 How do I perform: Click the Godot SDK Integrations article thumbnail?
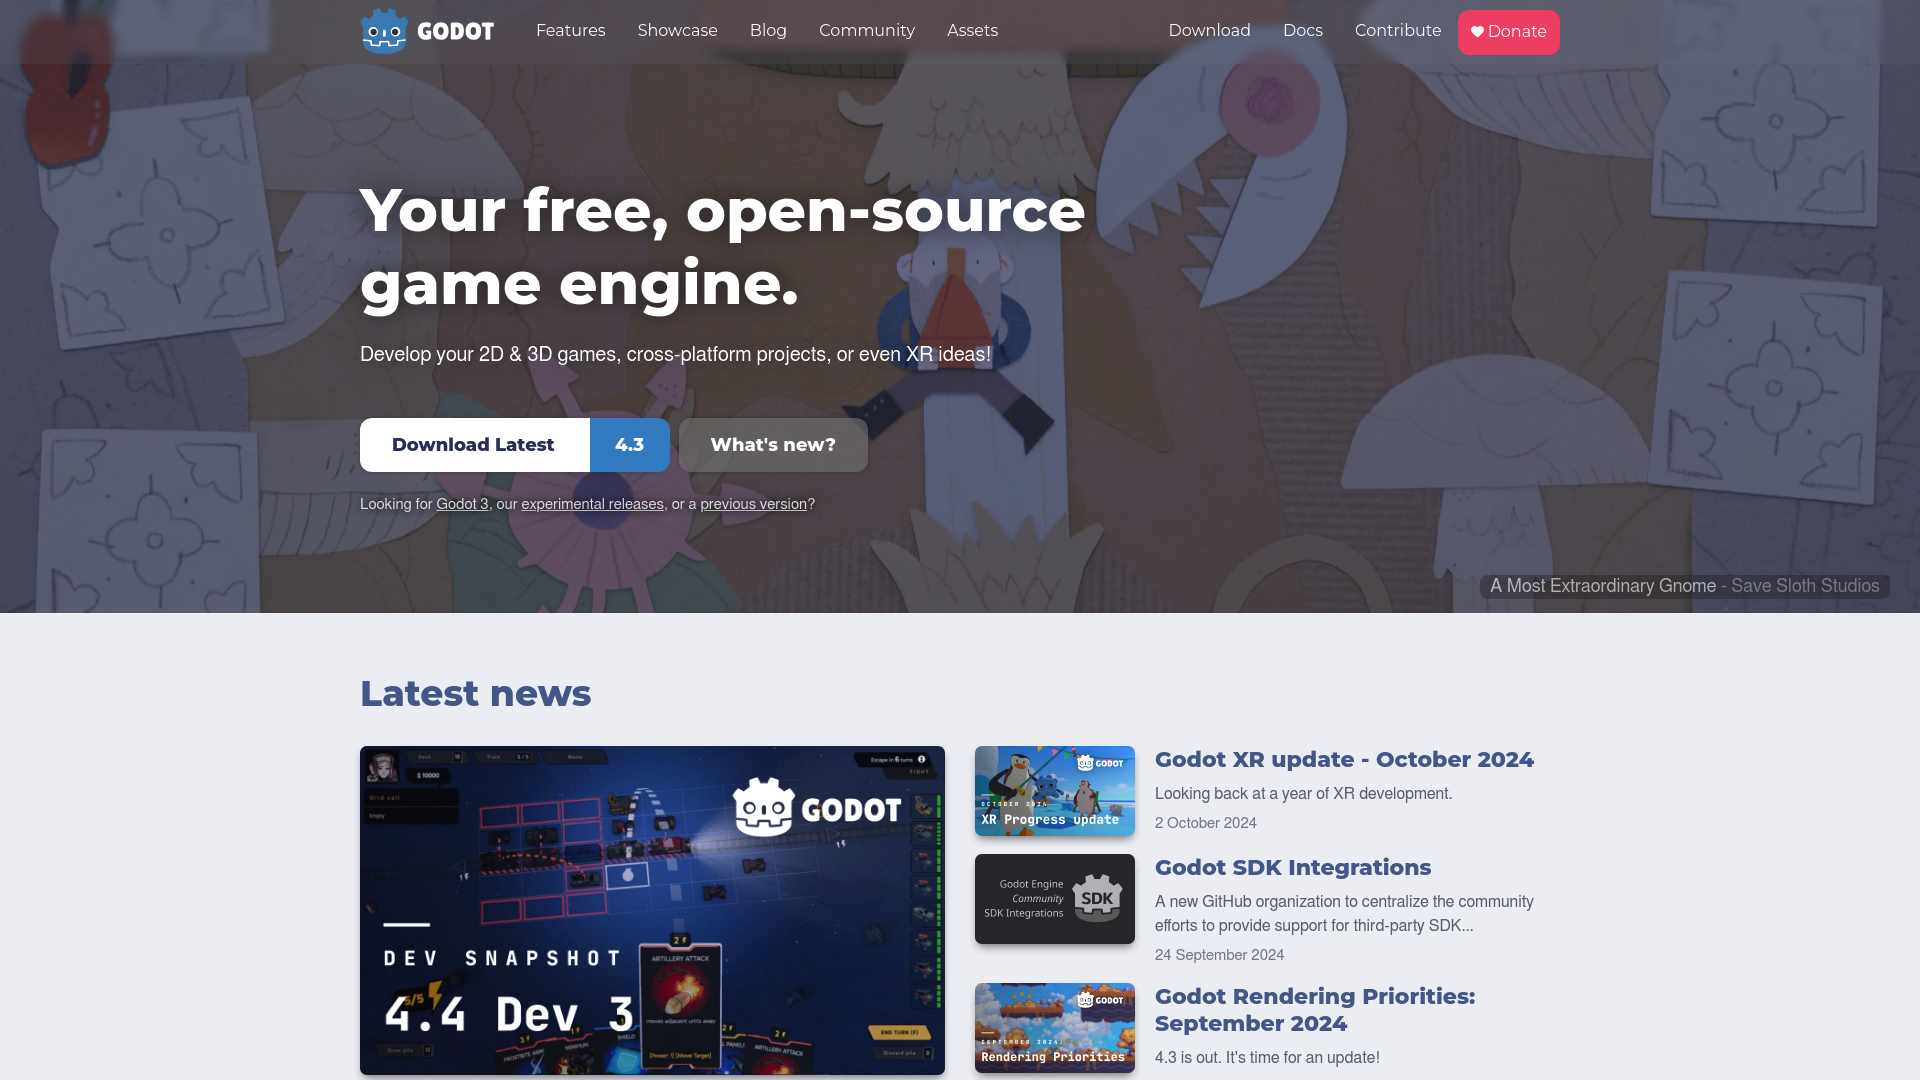point(1054,898)
